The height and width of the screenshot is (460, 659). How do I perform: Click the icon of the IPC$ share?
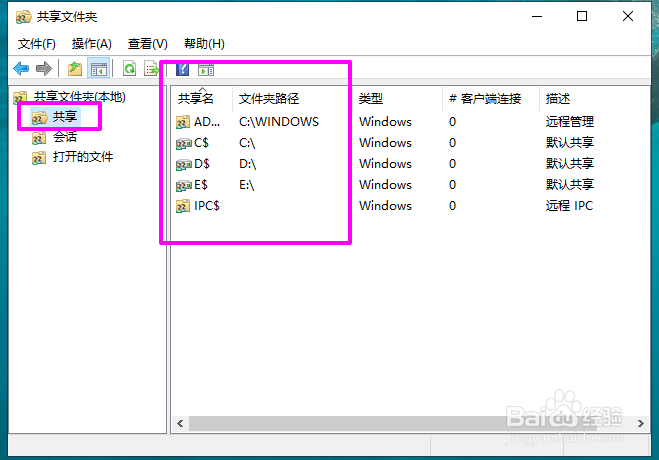point(183,206)
